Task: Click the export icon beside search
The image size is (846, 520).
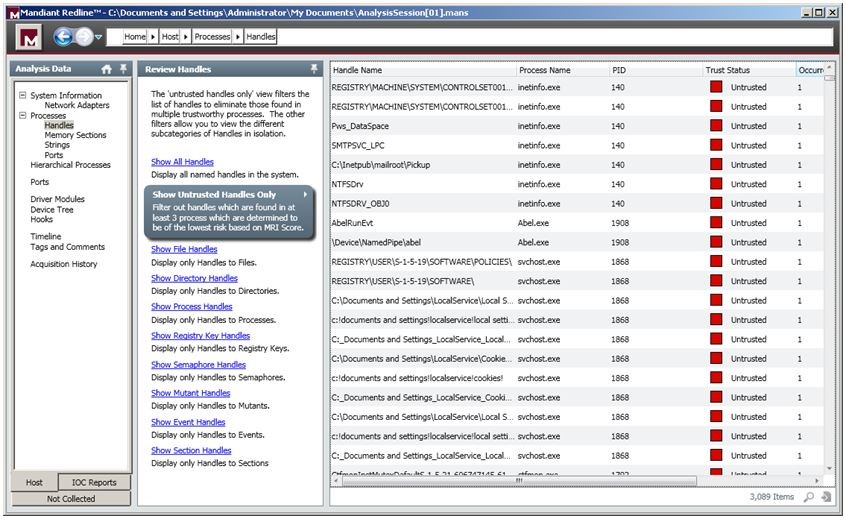Action: tap(826, 497)
